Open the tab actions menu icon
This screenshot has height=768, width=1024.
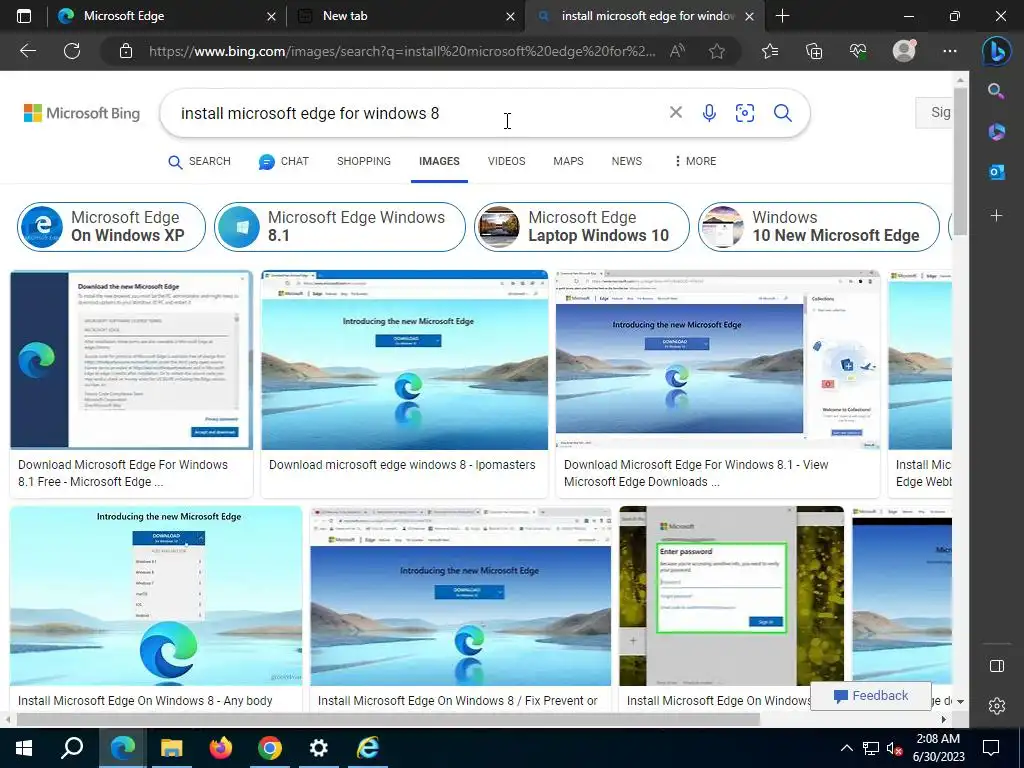pos(24,16)
